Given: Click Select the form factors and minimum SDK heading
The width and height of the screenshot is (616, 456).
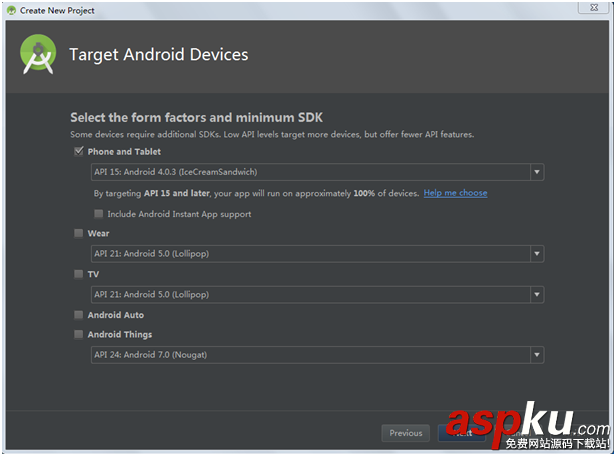Looking at the screenshot, I should click(196, 117).
